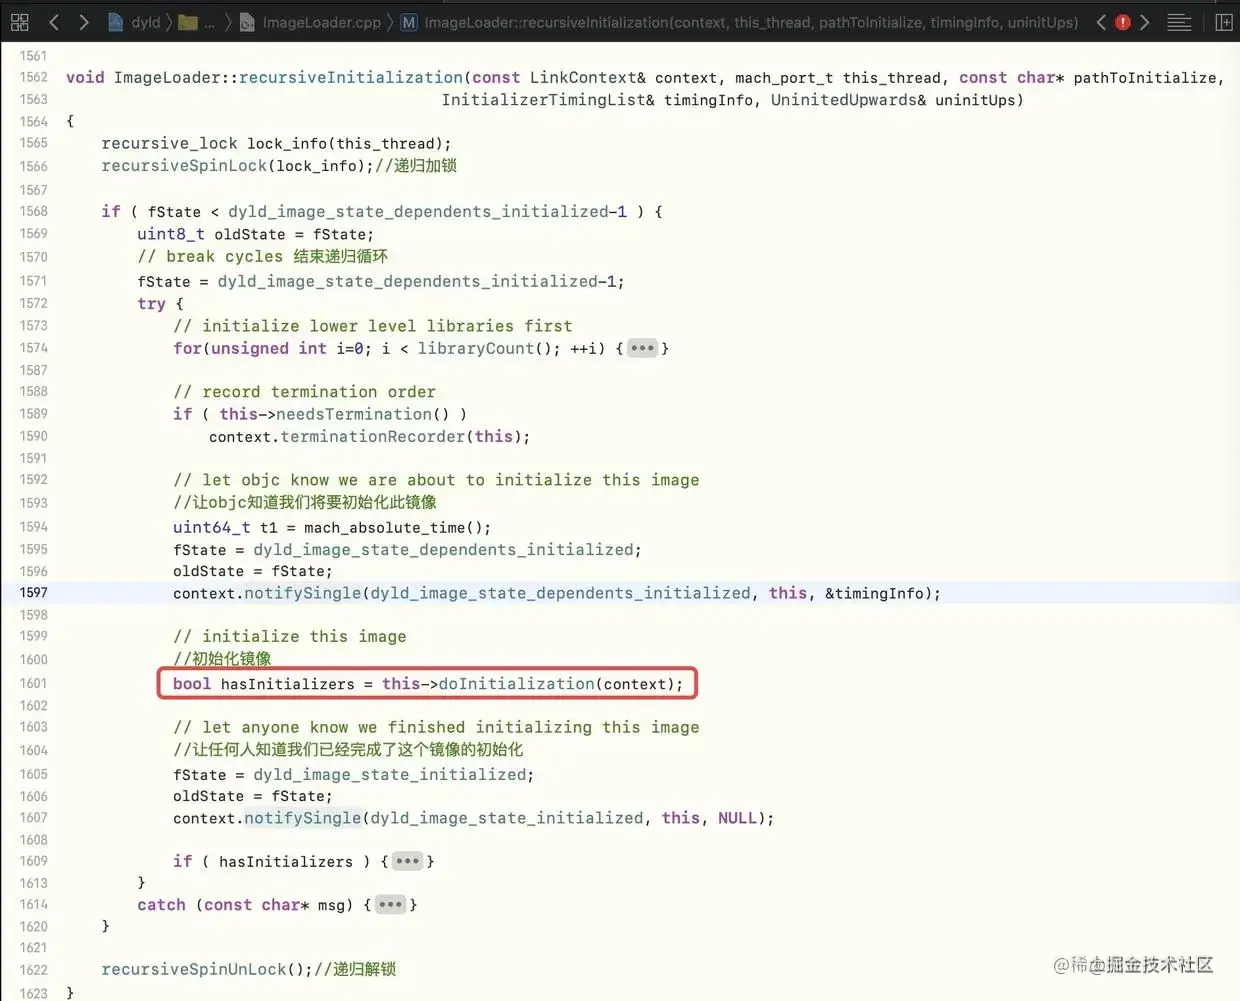Click 'bool hasInitializers' declaration
The height and width of the screenshot is (1001, 1240).
pos(263,684)
